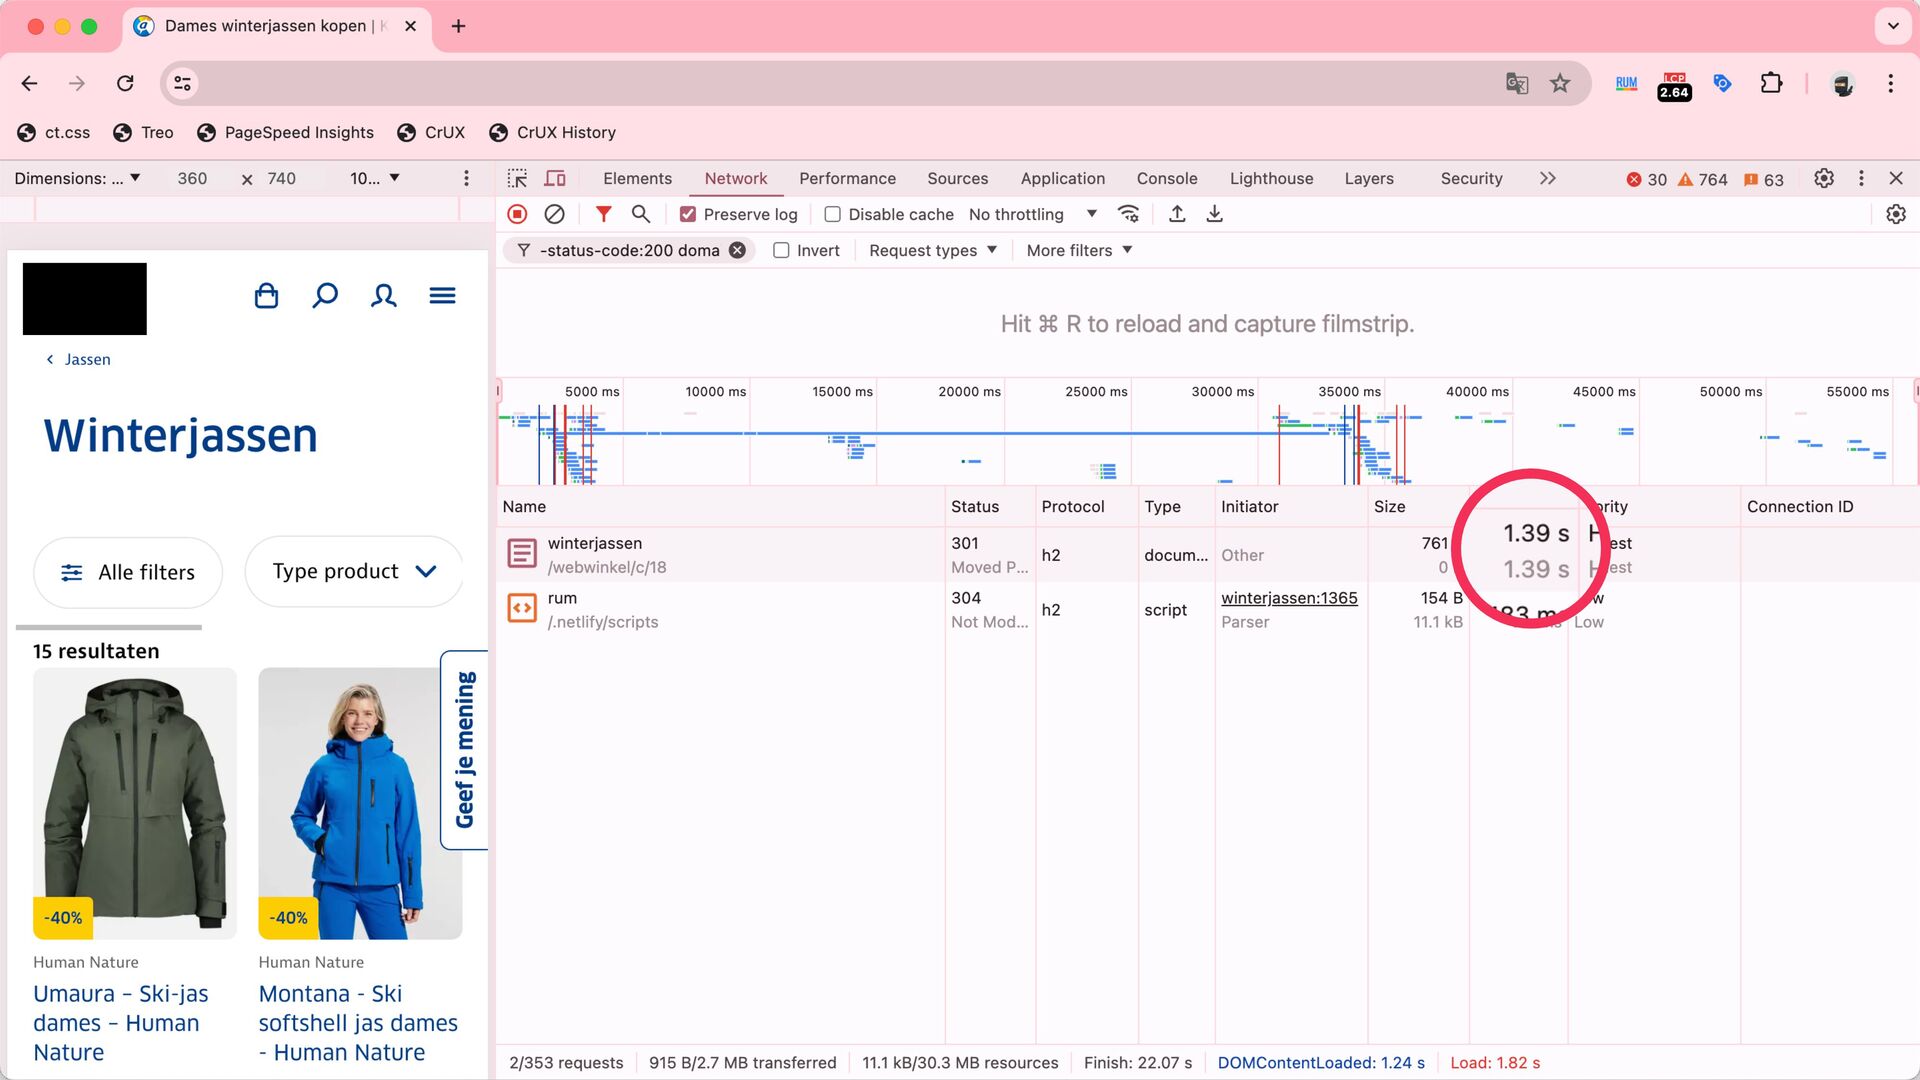This screenshot has width=1920, height=1080.
Task: Switch to the Performance tab
Action: click(x=847, y=178)
